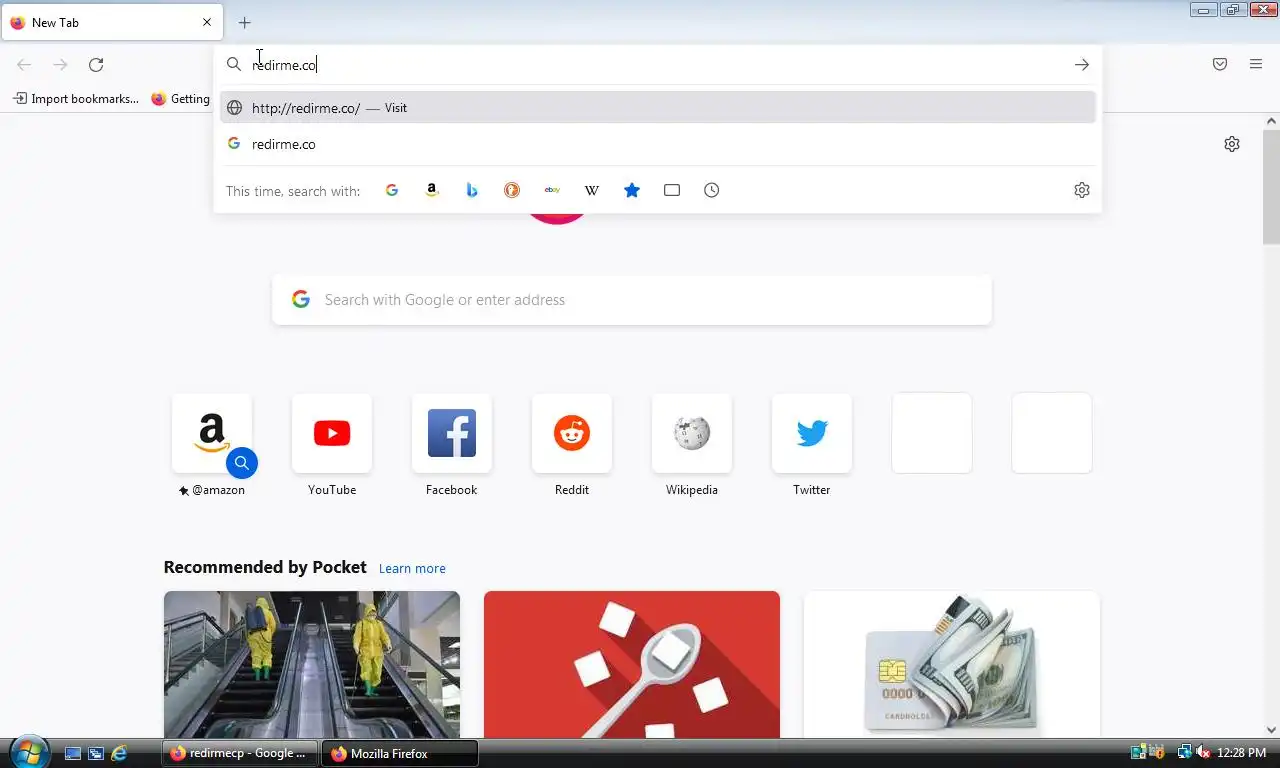Search this time with Google icon
1280x768 pixels.
tap(392, 190)
